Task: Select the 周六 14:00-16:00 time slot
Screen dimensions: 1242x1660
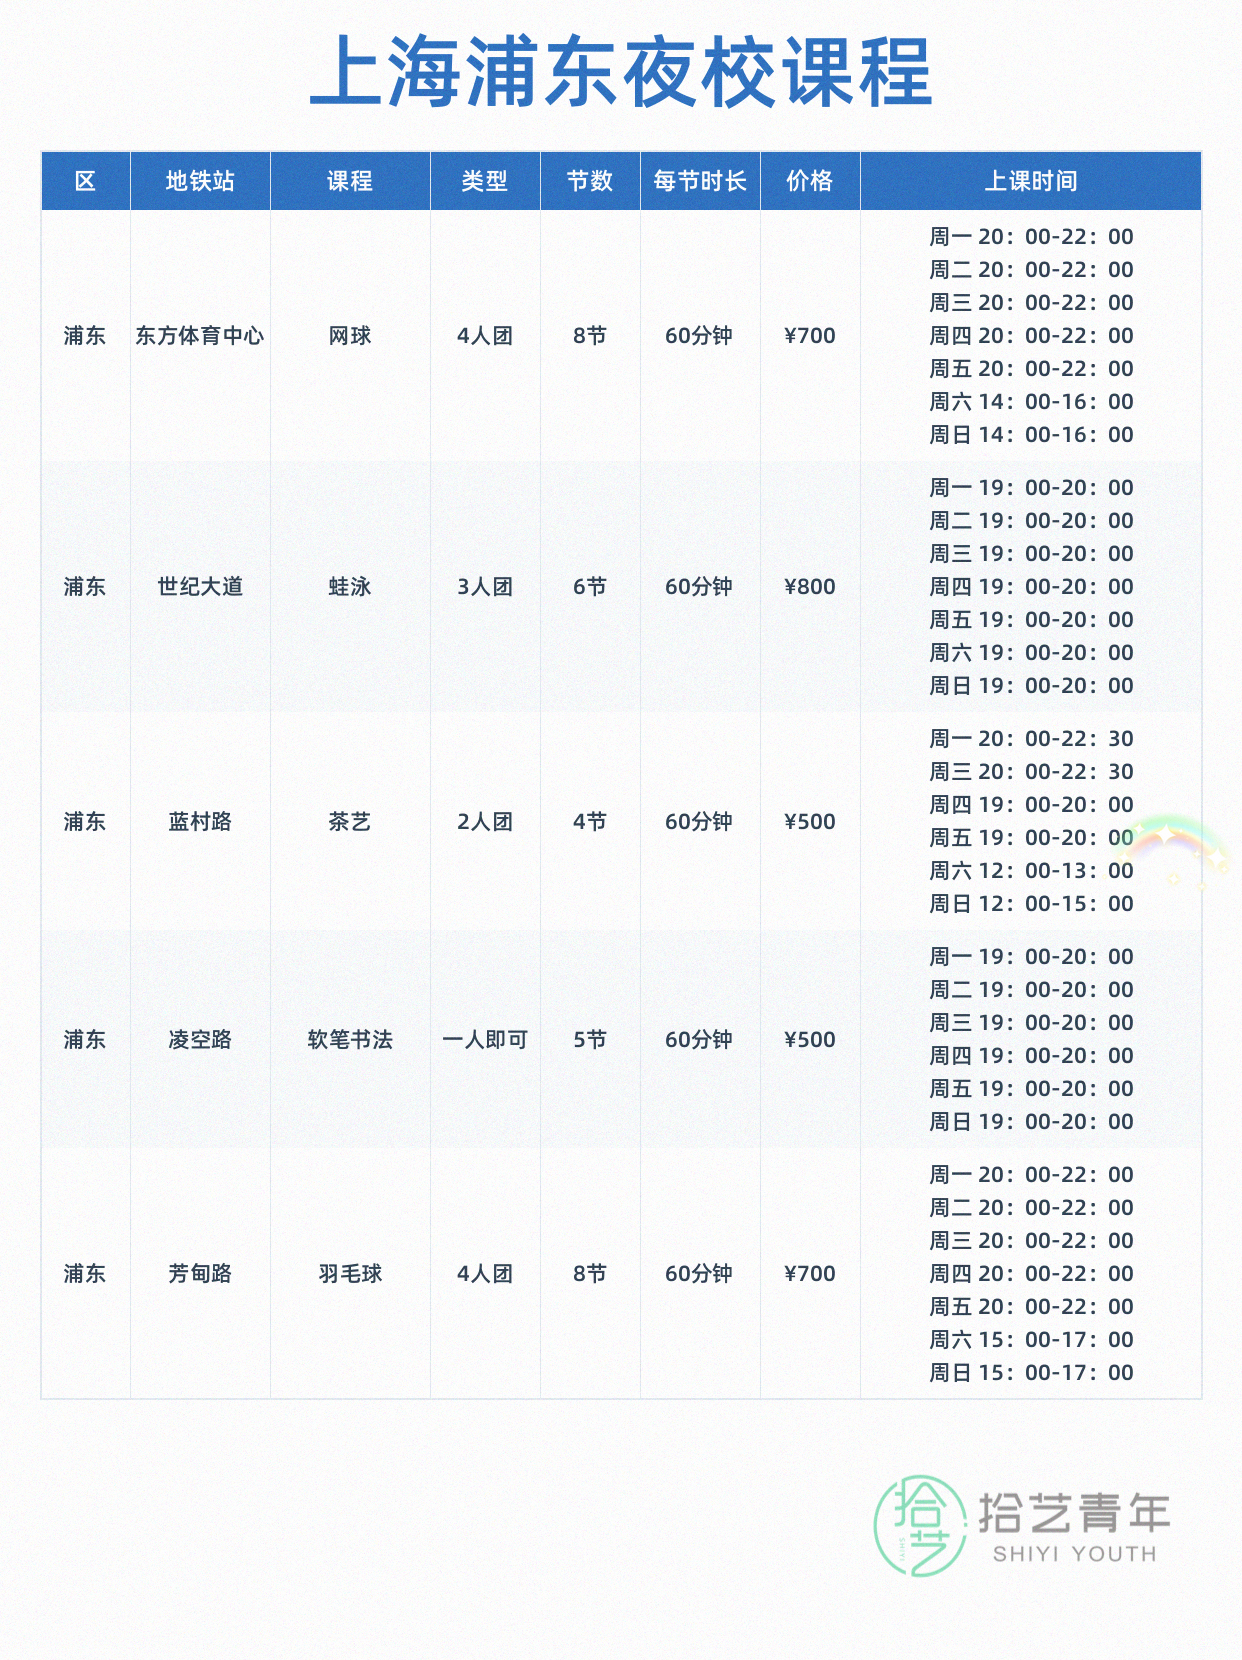Action: pos(1031,402)
